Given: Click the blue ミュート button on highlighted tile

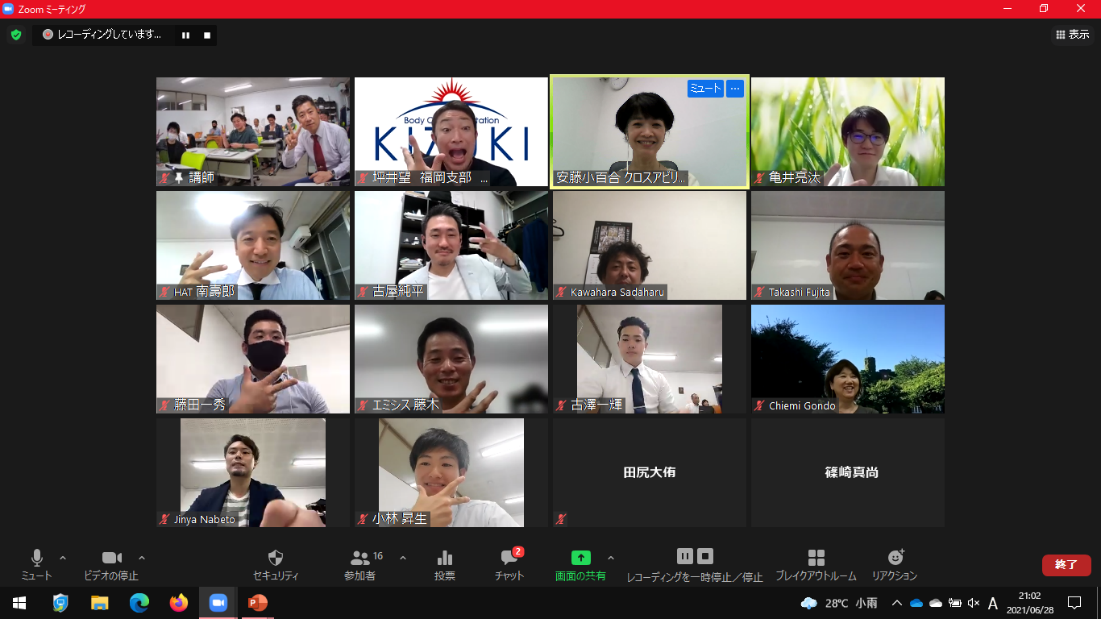Looking at the screenshot, I should tap(705, 89).
